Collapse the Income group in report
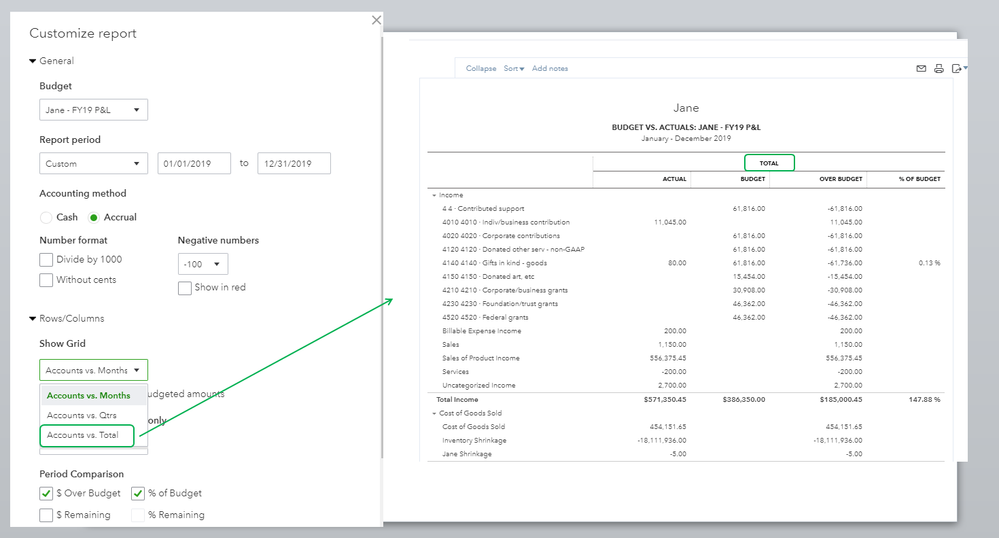The width and height of the screenshot is (999, 538). (x=435, y=195)
